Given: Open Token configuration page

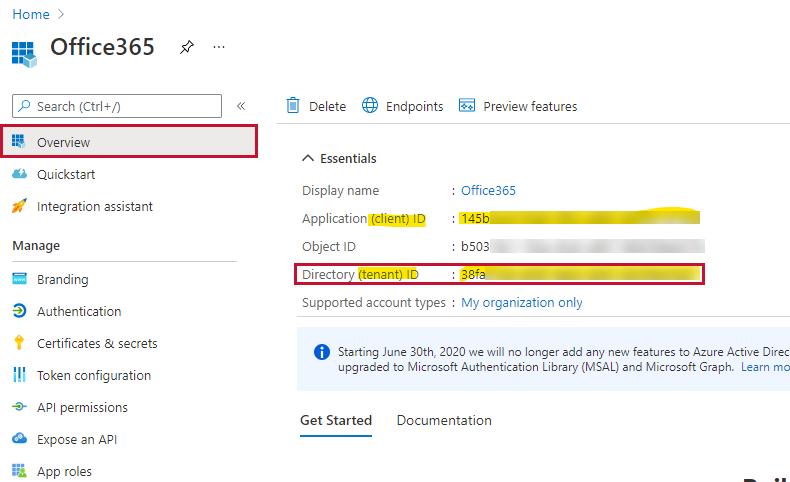Looking at the screenshot, I should [94, 376].
